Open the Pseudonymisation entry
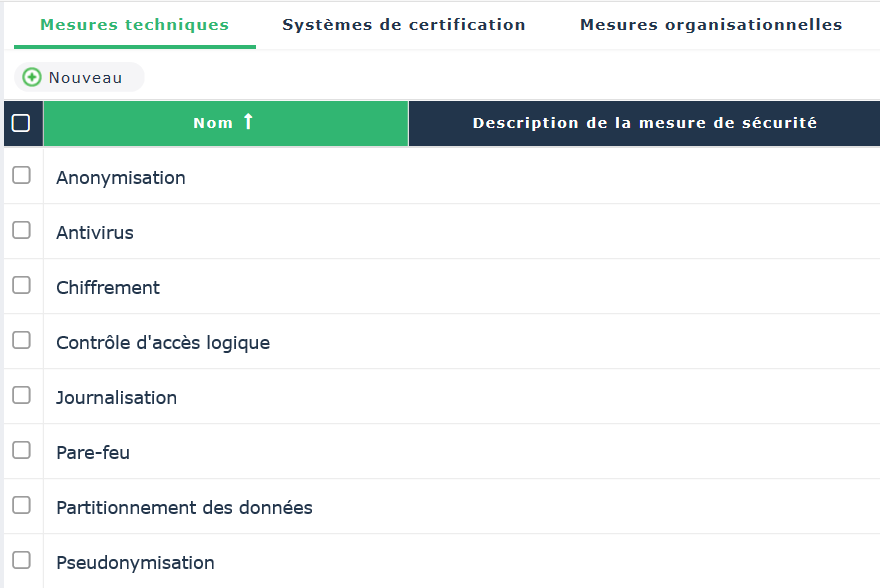The image size is (880, 588). coord(135,563)
